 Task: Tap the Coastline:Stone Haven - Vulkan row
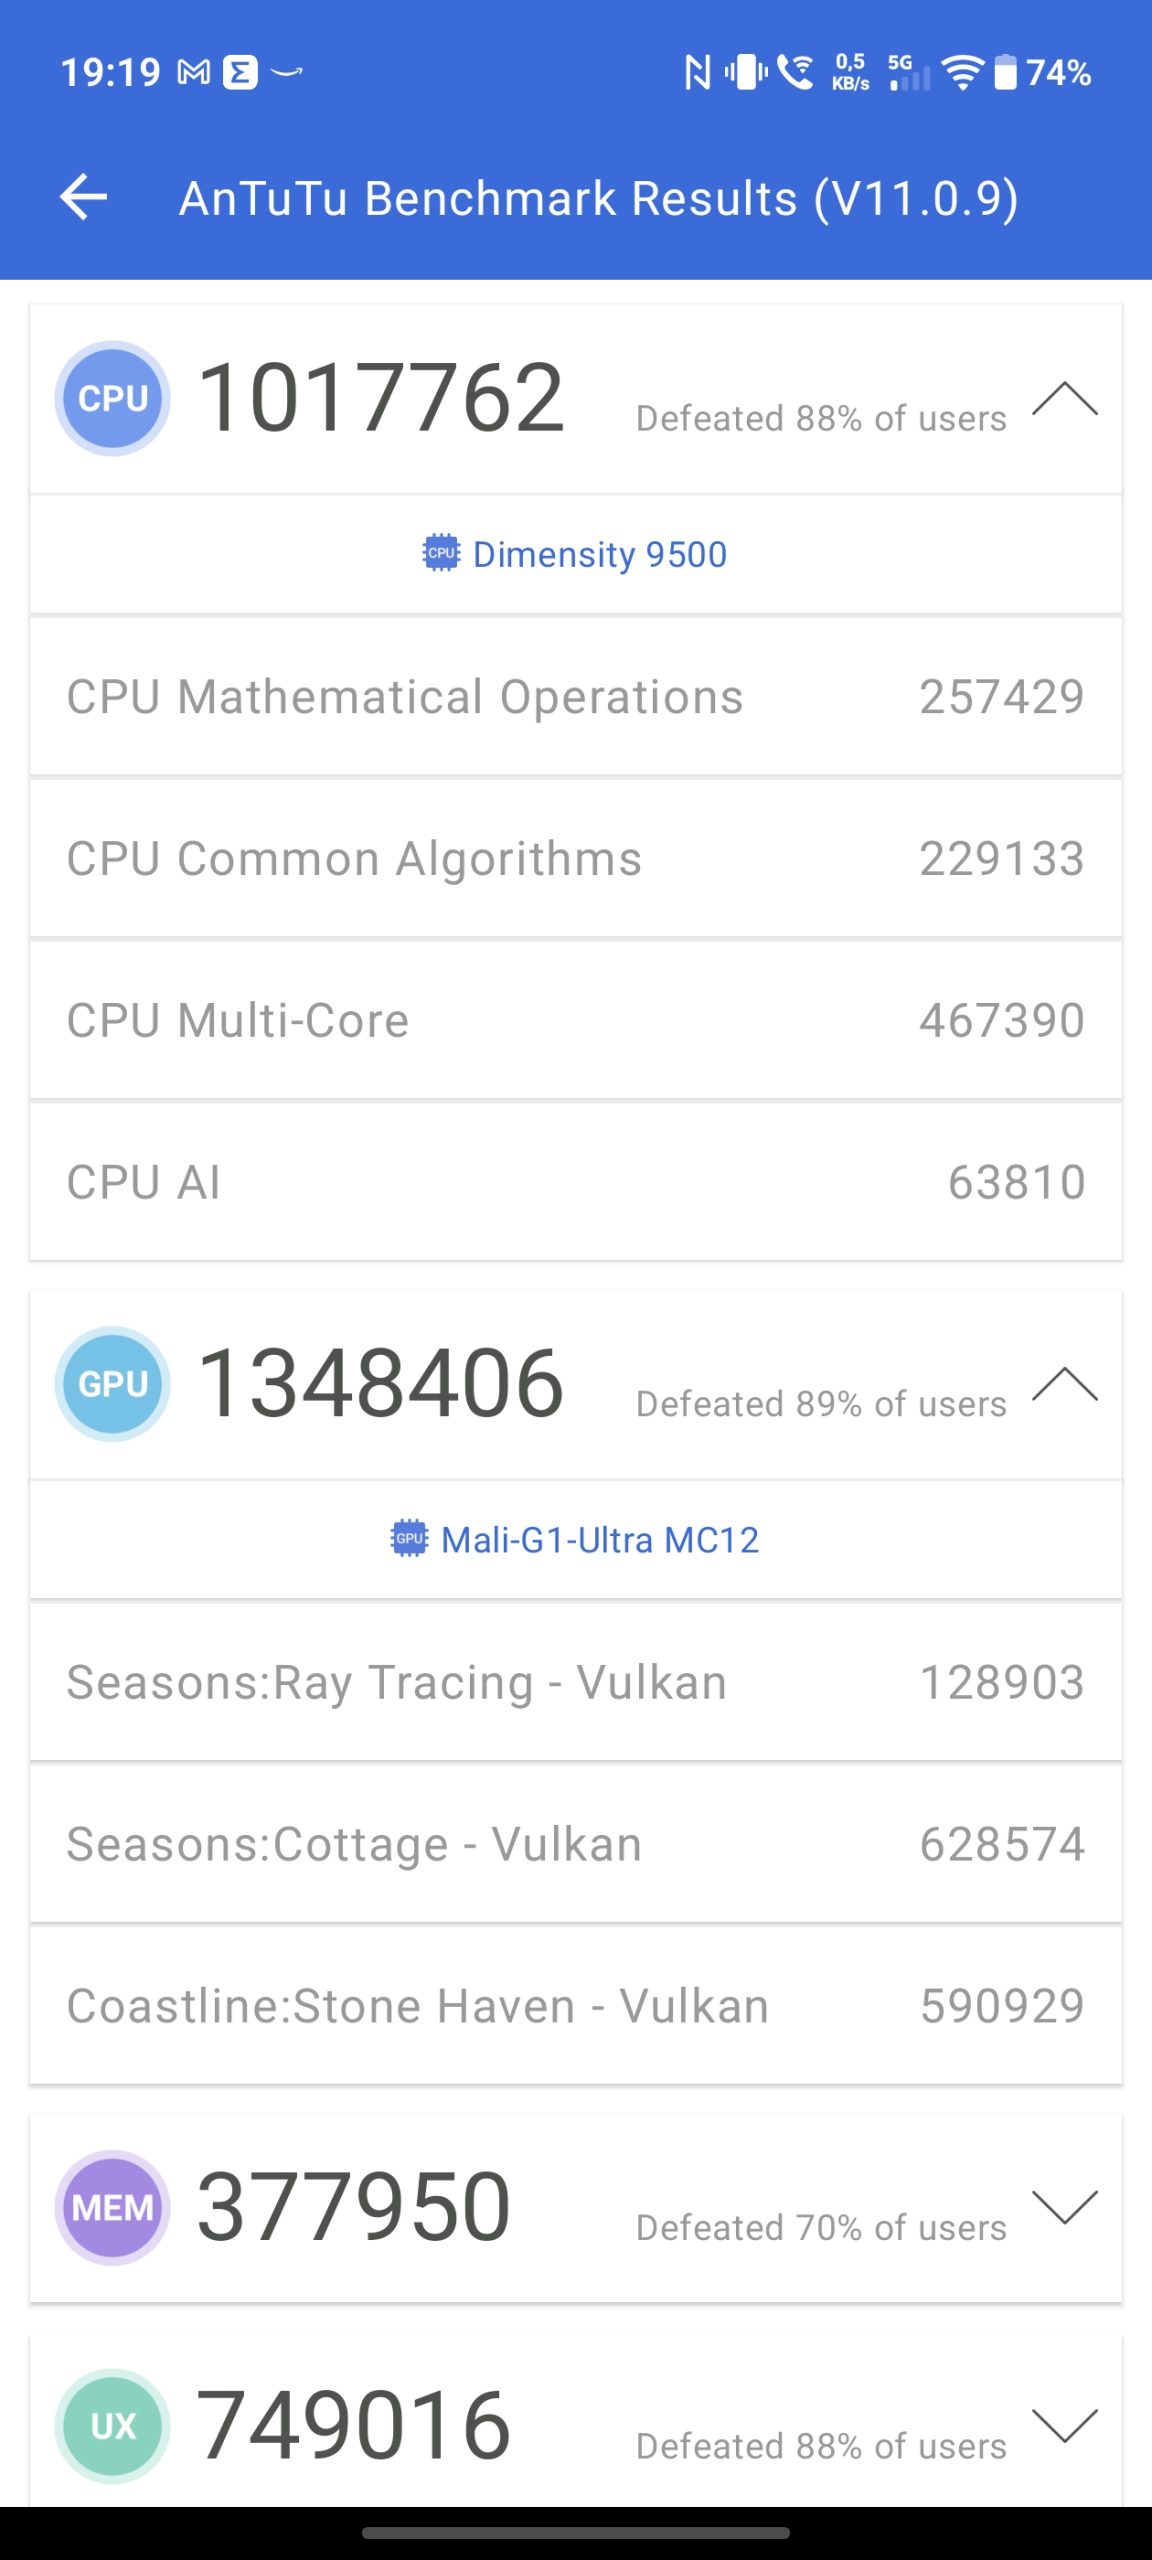[x=576, y=2006]
